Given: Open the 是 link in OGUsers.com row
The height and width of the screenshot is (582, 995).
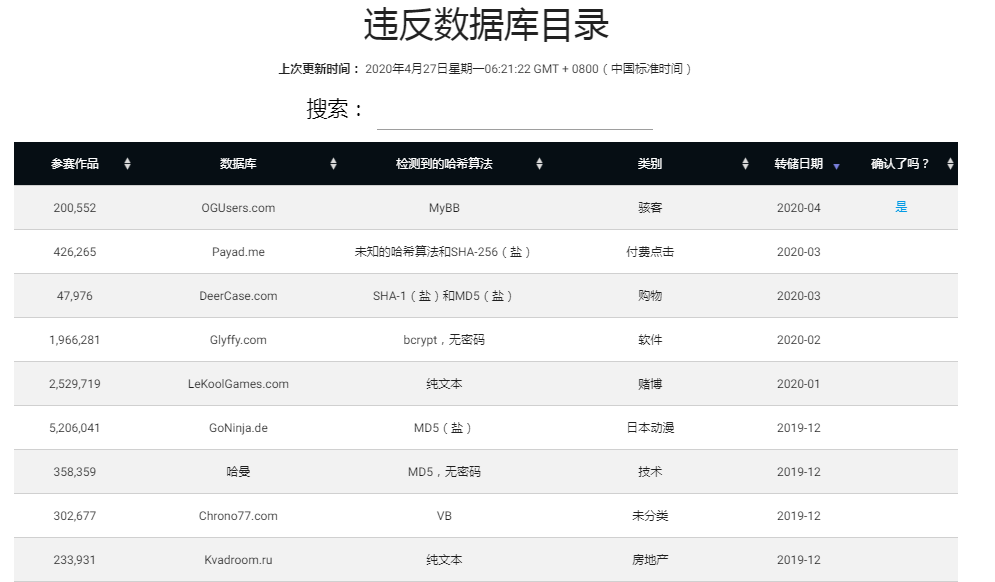Looking at the screenshot, I should point(900,206).
